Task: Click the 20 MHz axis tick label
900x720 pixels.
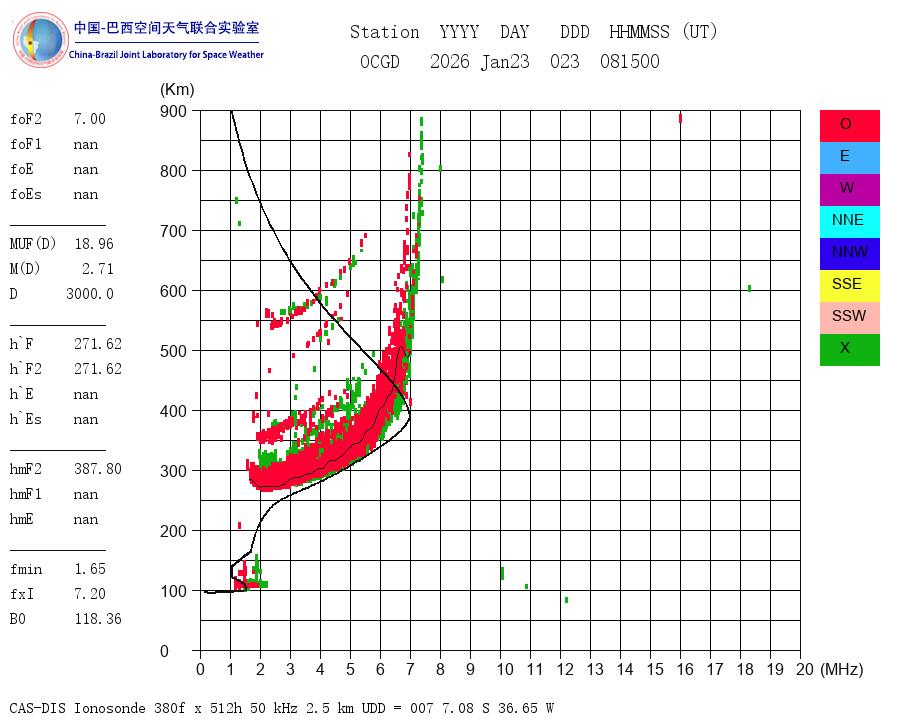Action: [x=805, y=669]
